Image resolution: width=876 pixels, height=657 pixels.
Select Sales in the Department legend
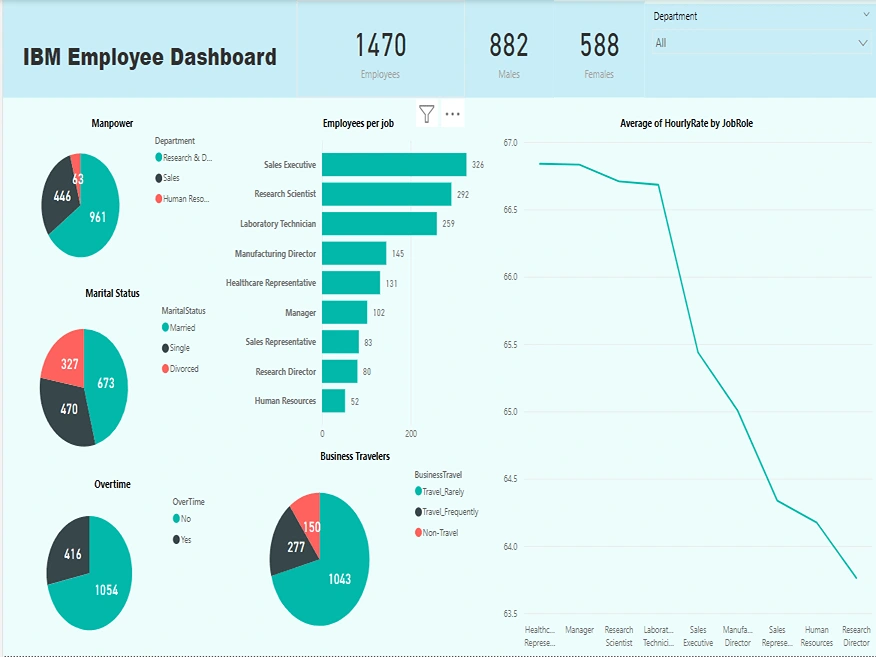(x=168, y=178)
